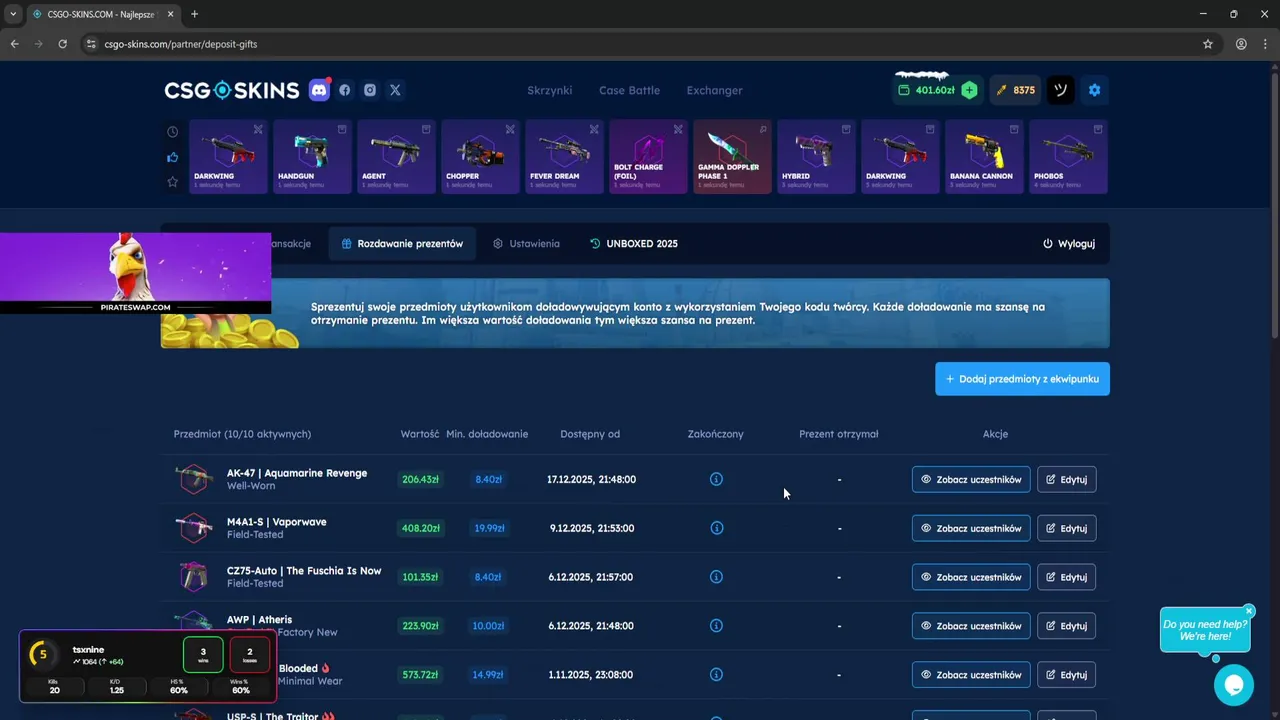Open the AGENT drop card
Viewport: 1280px width, 720px height.
pos(396,157)
